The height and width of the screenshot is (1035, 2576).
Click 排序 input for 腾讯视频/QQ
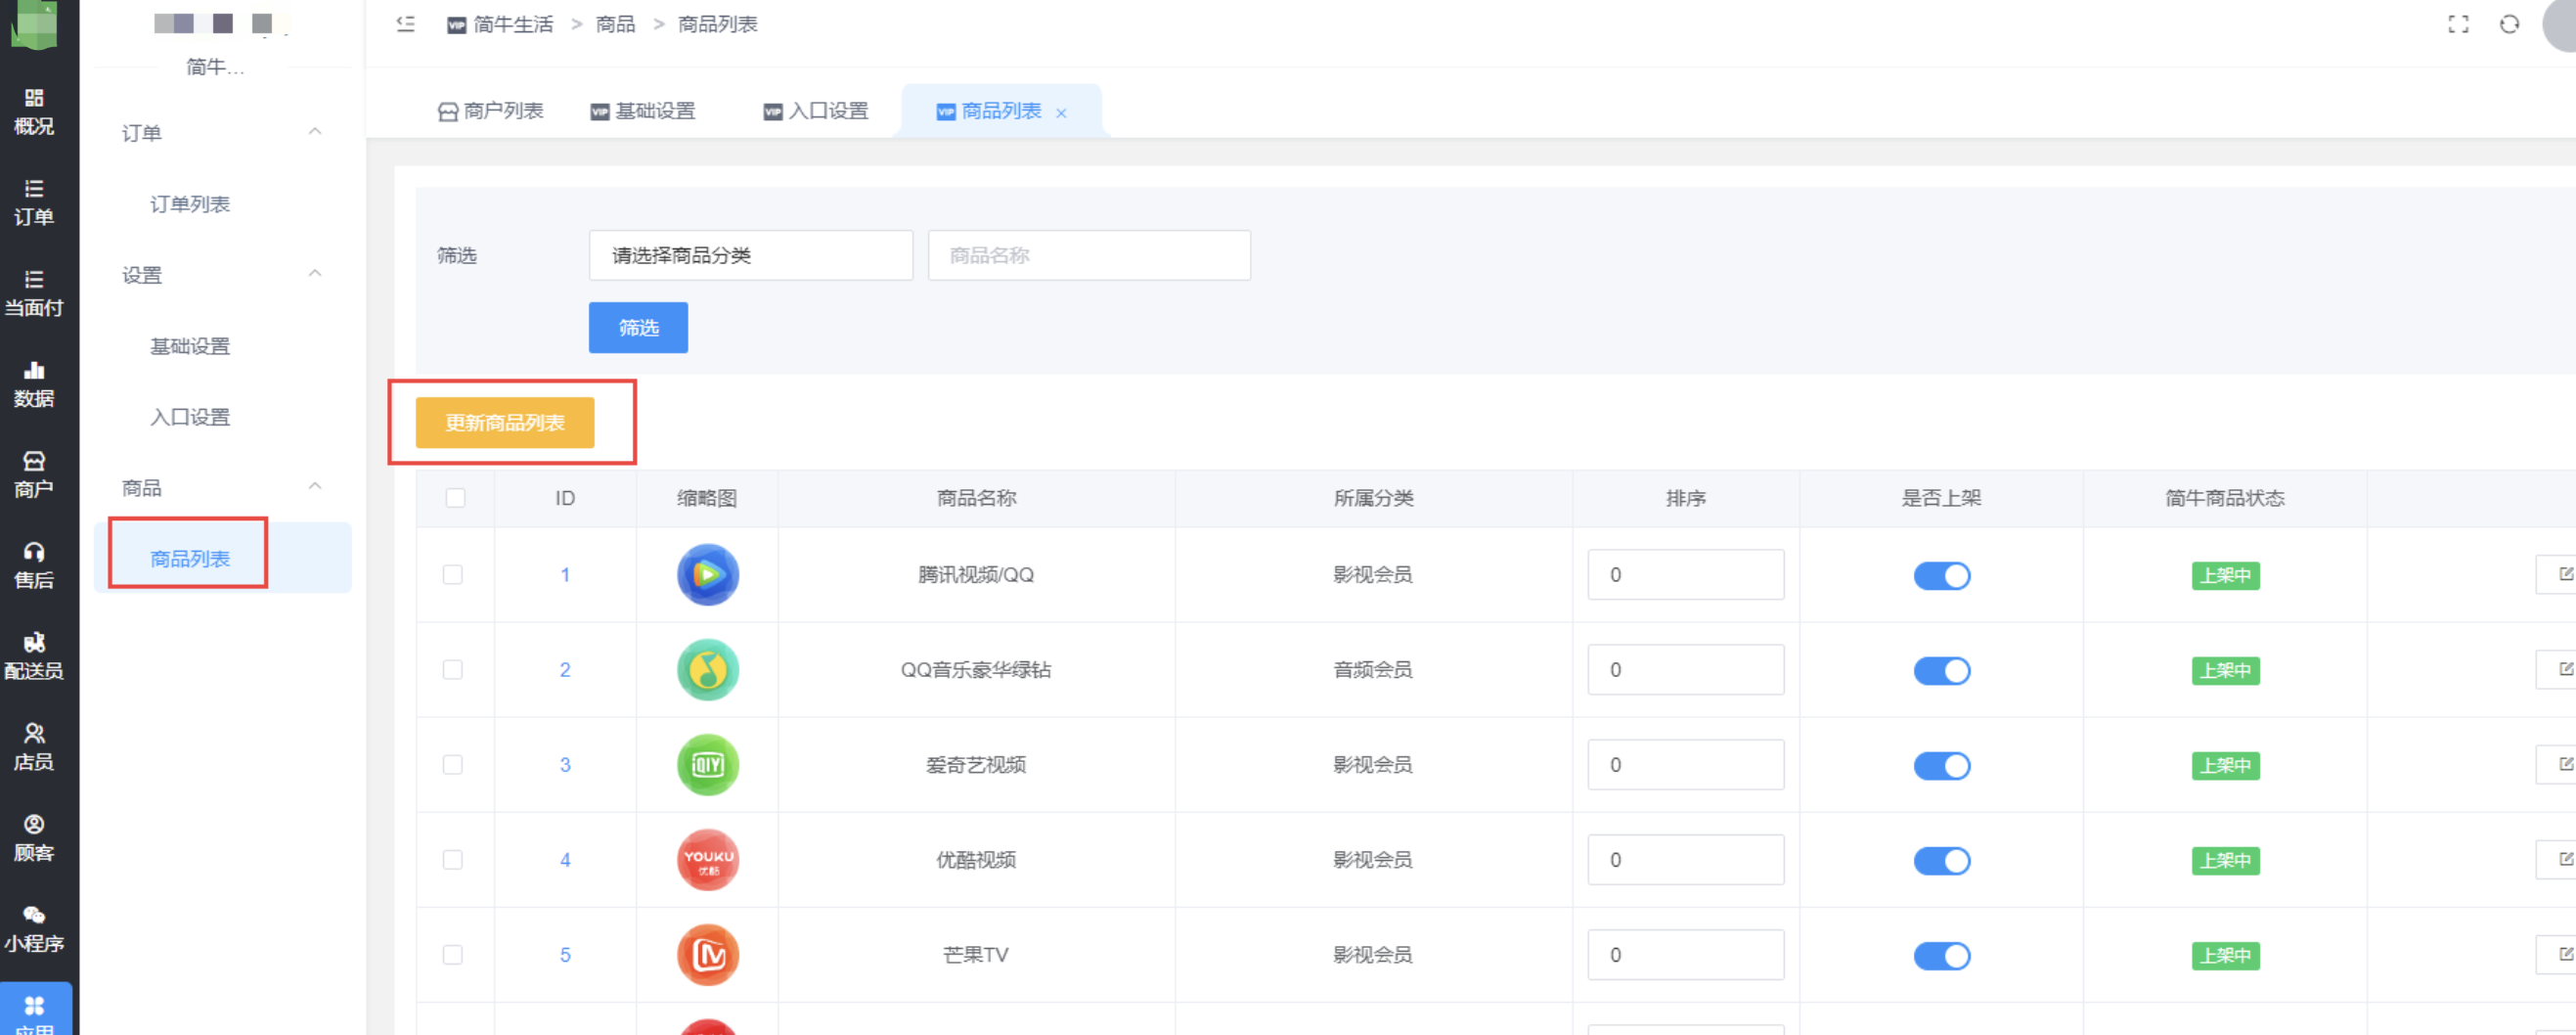click(x=1685, y=574)
